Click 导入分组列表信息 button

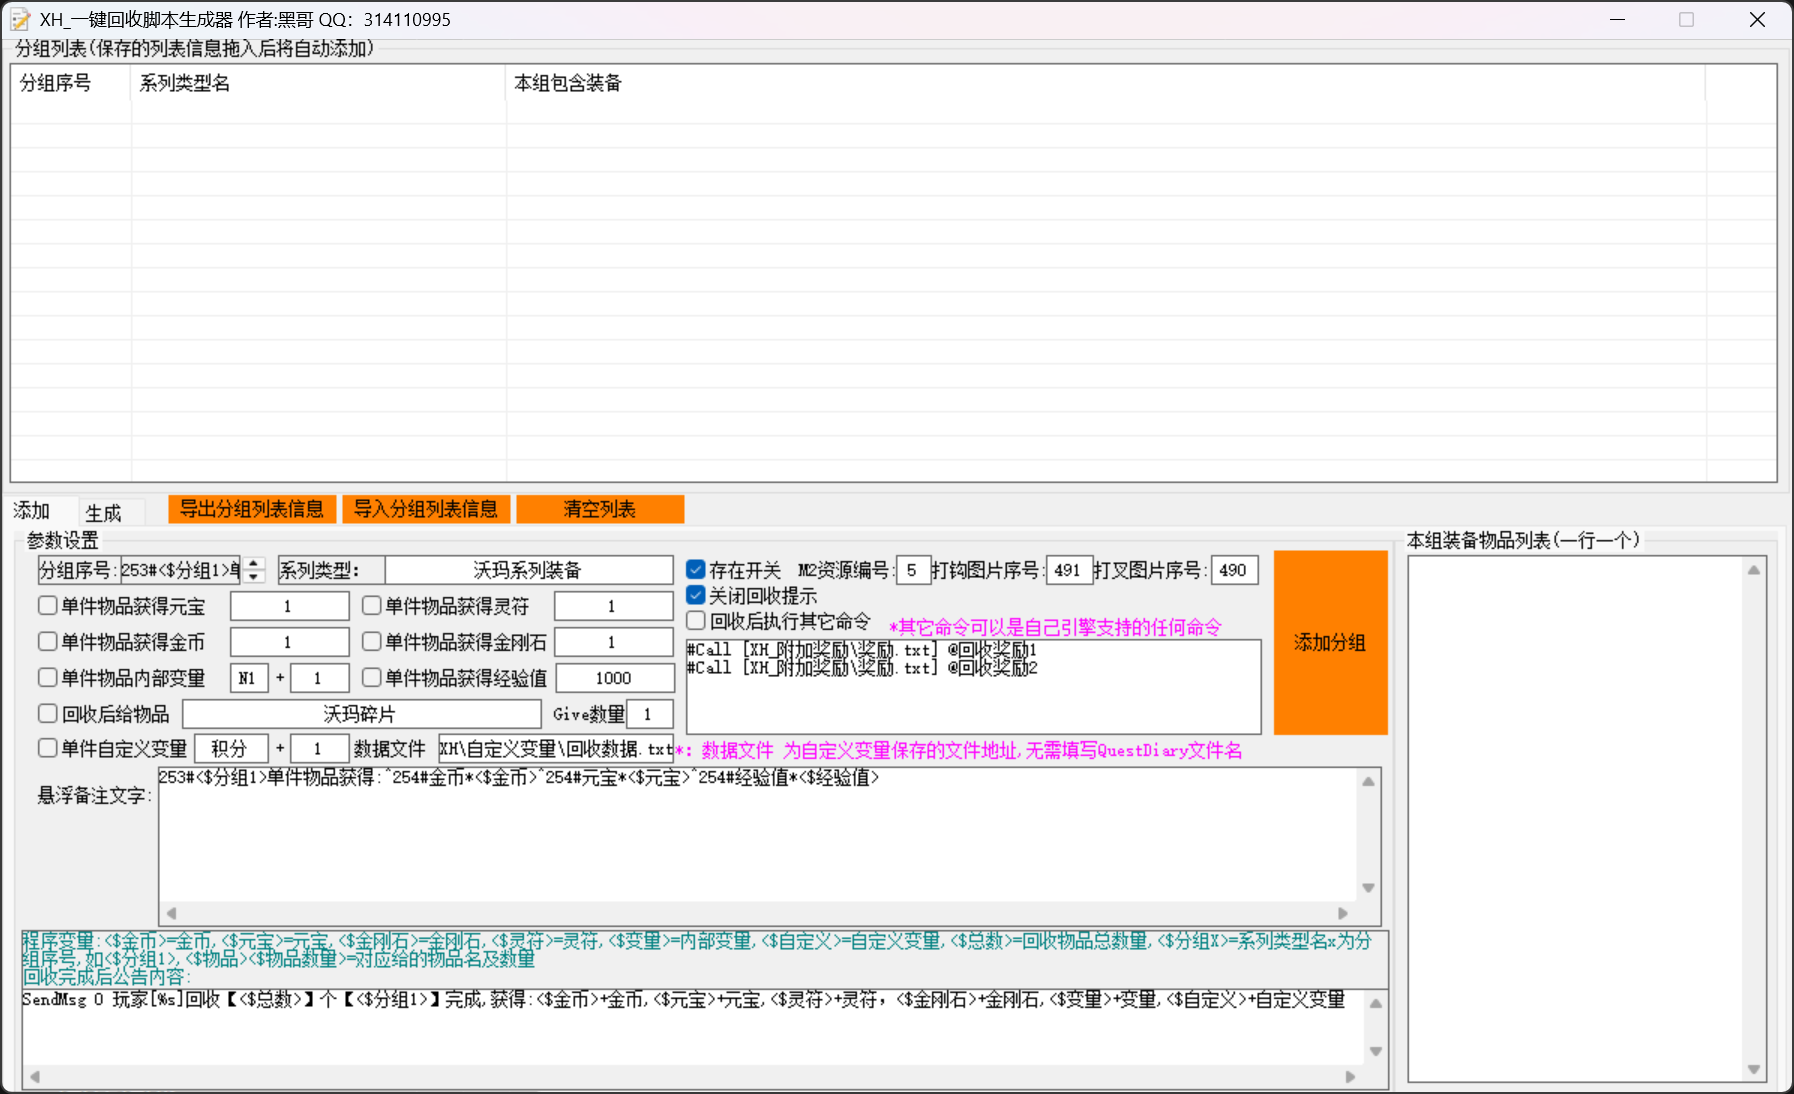tap(426, 509)
